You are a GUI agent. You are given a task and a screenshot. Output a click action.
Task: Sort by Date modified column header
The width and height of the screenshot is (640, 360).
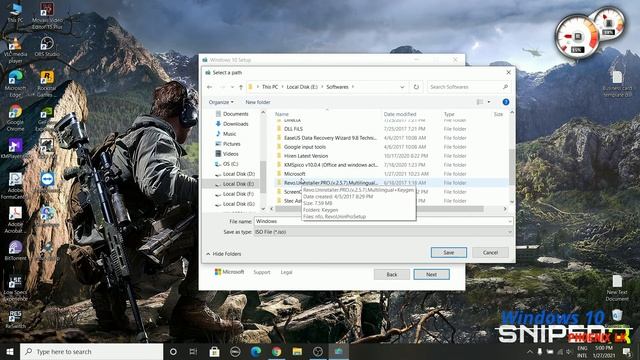pyautogui.click(x=400, y=114)
